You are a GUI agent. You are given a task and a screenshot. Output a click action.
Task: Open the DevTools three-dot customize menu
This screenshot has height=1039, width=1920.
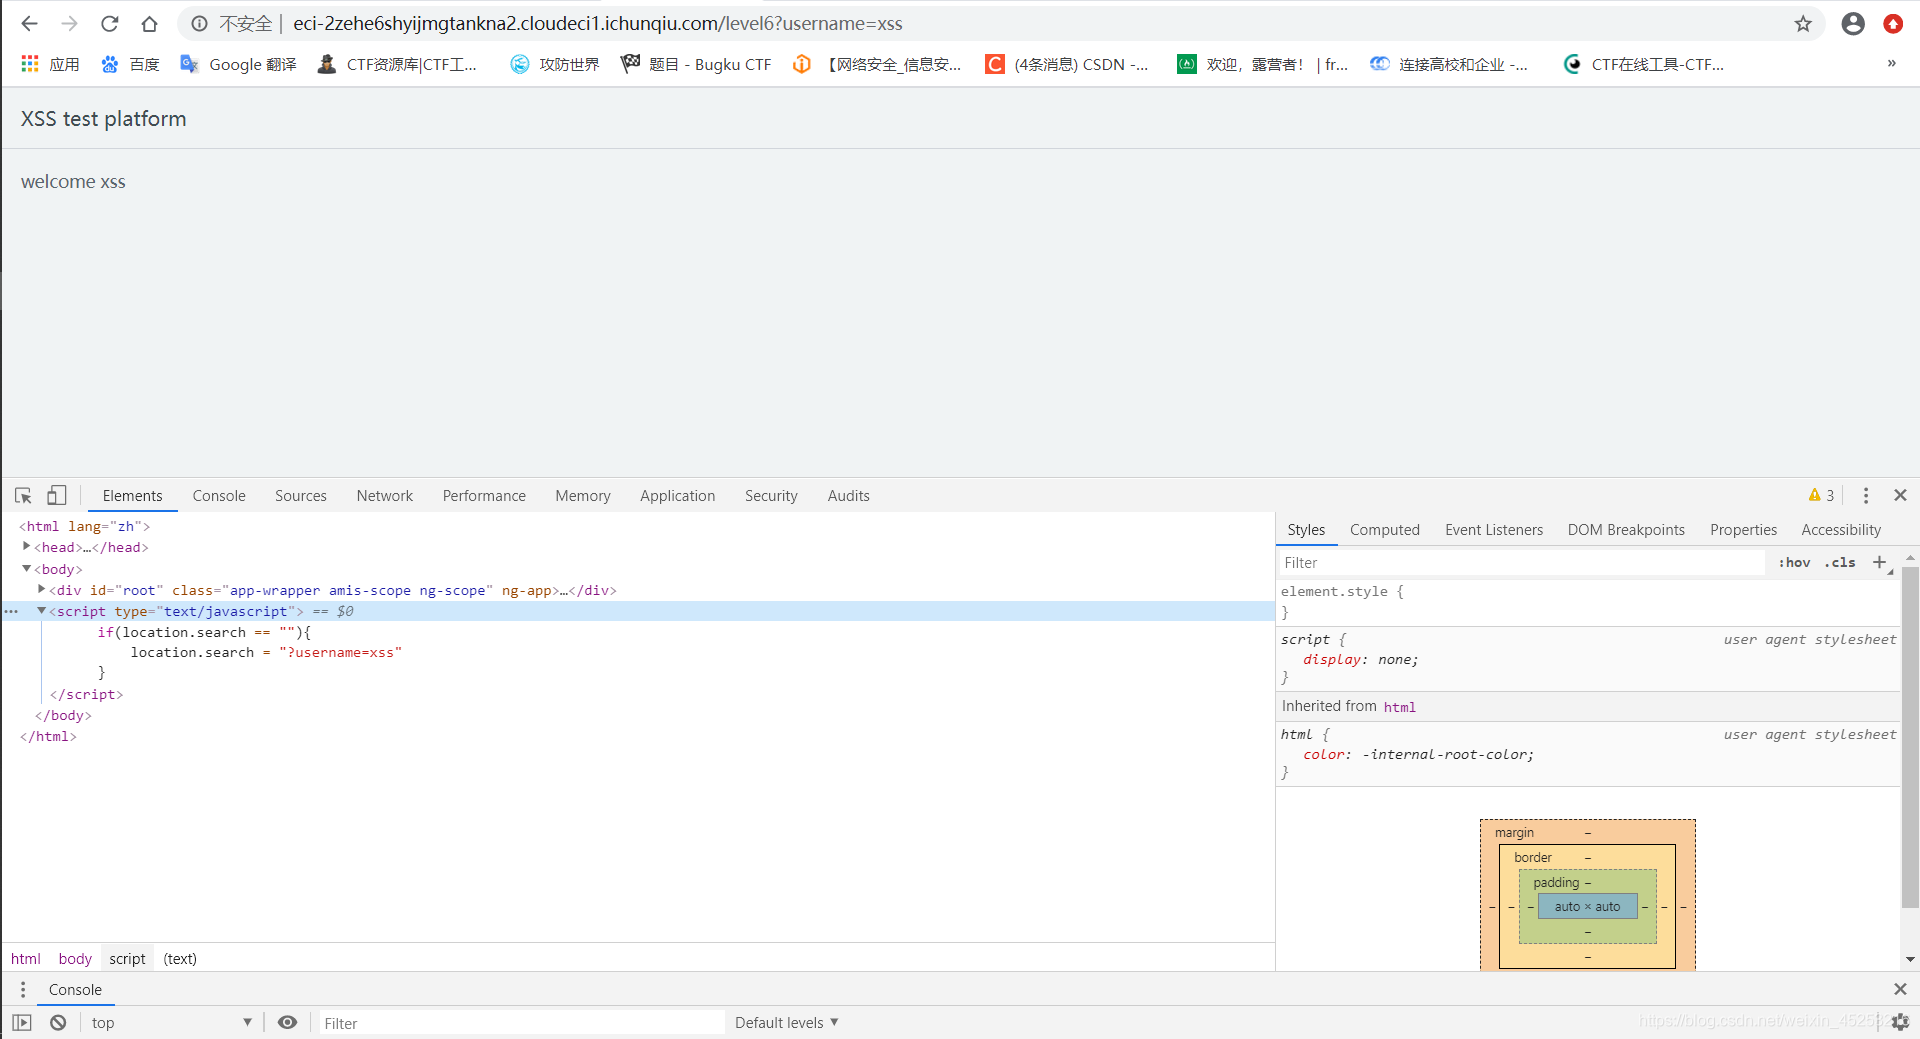tap(1866, 495)
